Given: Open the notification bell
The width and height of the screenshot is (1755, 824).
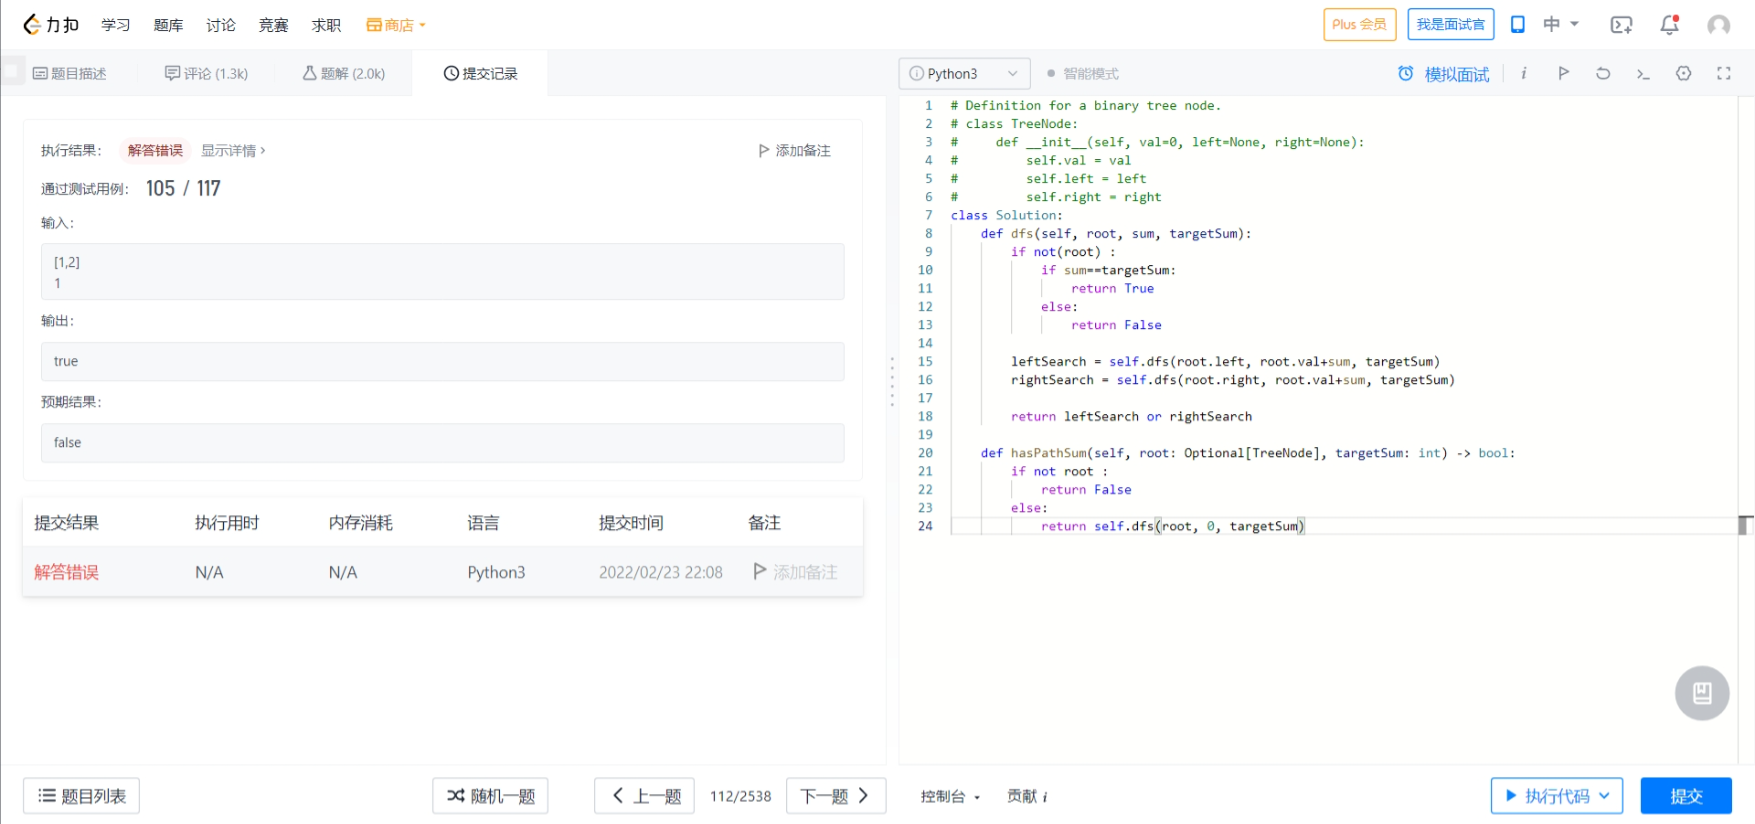Looking at the screenshot, I should click(1670, 25).
